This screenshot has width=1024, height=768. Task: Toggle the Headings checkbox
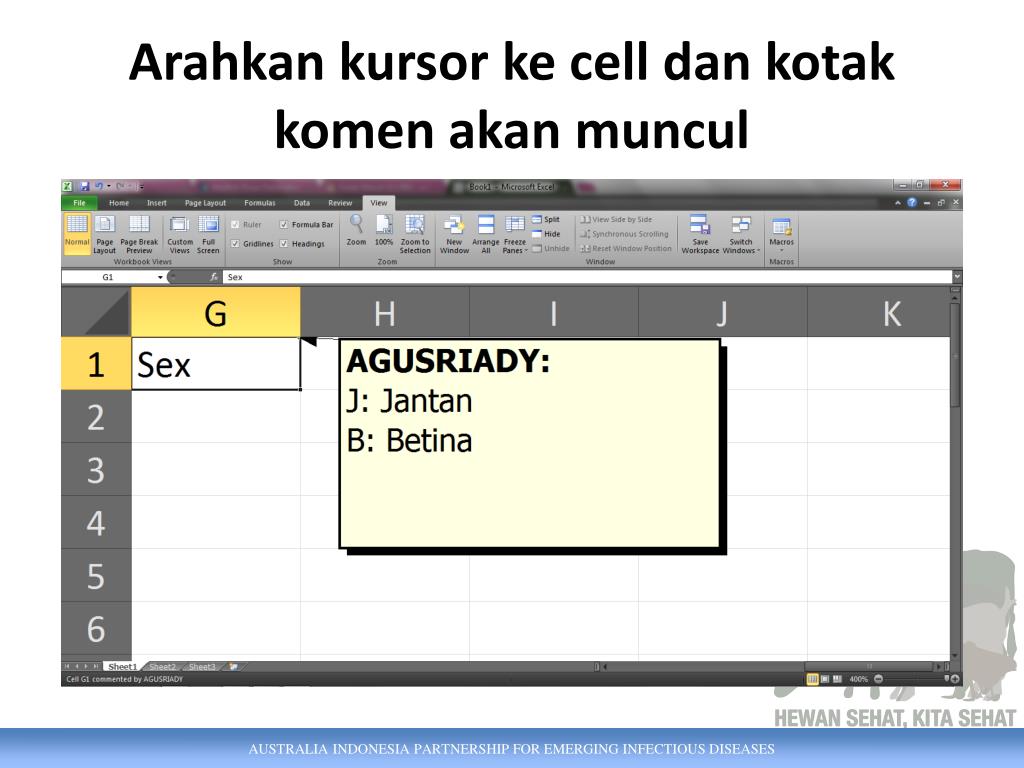click(284, 244)
